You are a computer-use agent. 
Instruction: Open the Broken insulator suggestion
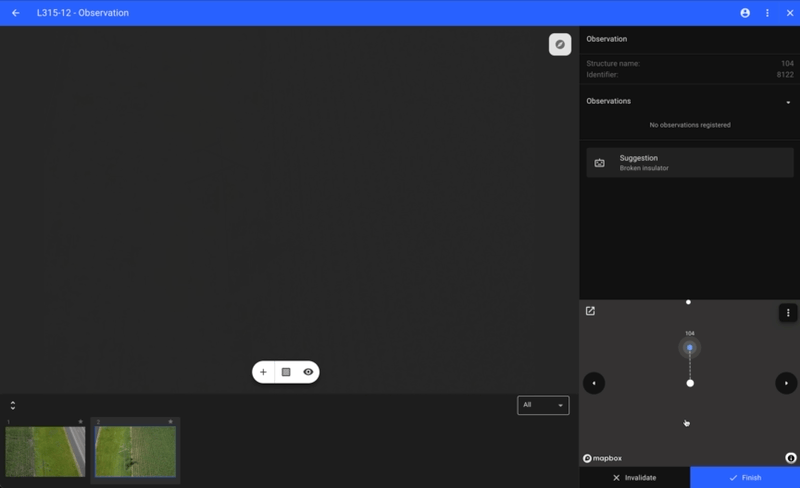690,163
